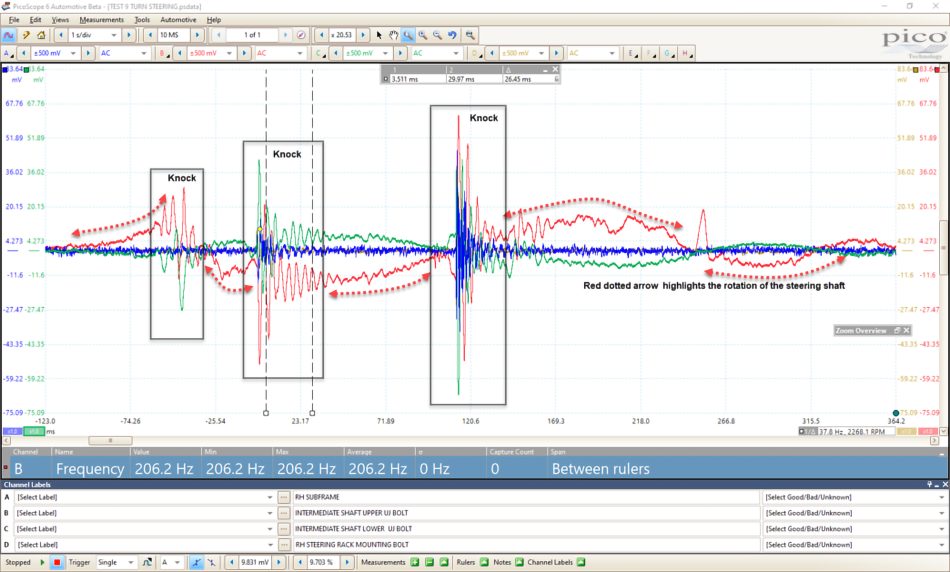Click the red stop capture button
The image size is (950, 572).
click(x=57, y=562)
